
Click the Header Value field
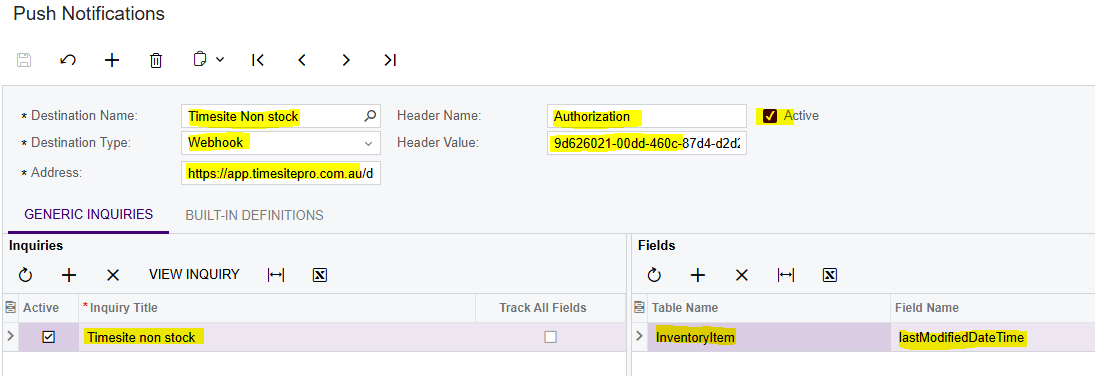tap(647, 143)
